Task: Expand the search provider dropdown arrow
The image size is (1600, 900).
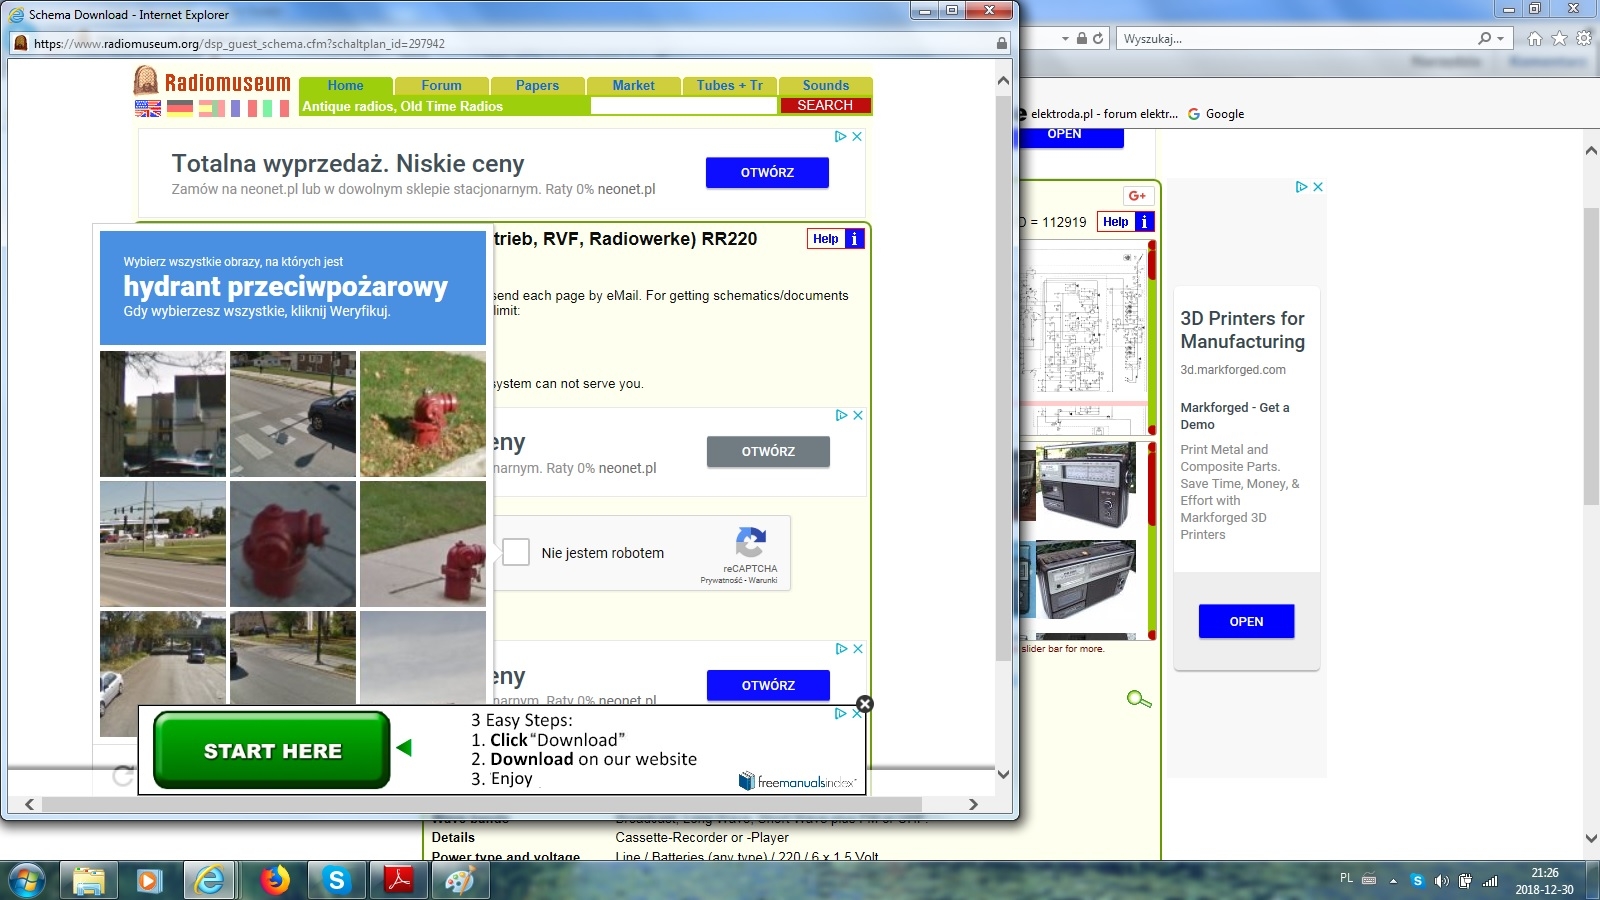Action: pos(1500,39)
